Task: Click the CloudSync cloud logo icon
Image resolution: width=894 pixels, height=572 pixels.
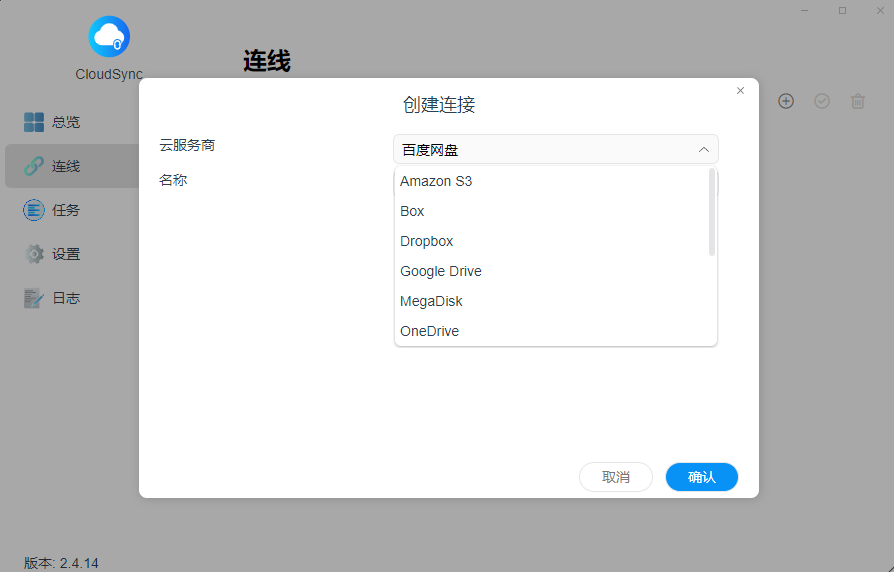Action: coord(109,37)
